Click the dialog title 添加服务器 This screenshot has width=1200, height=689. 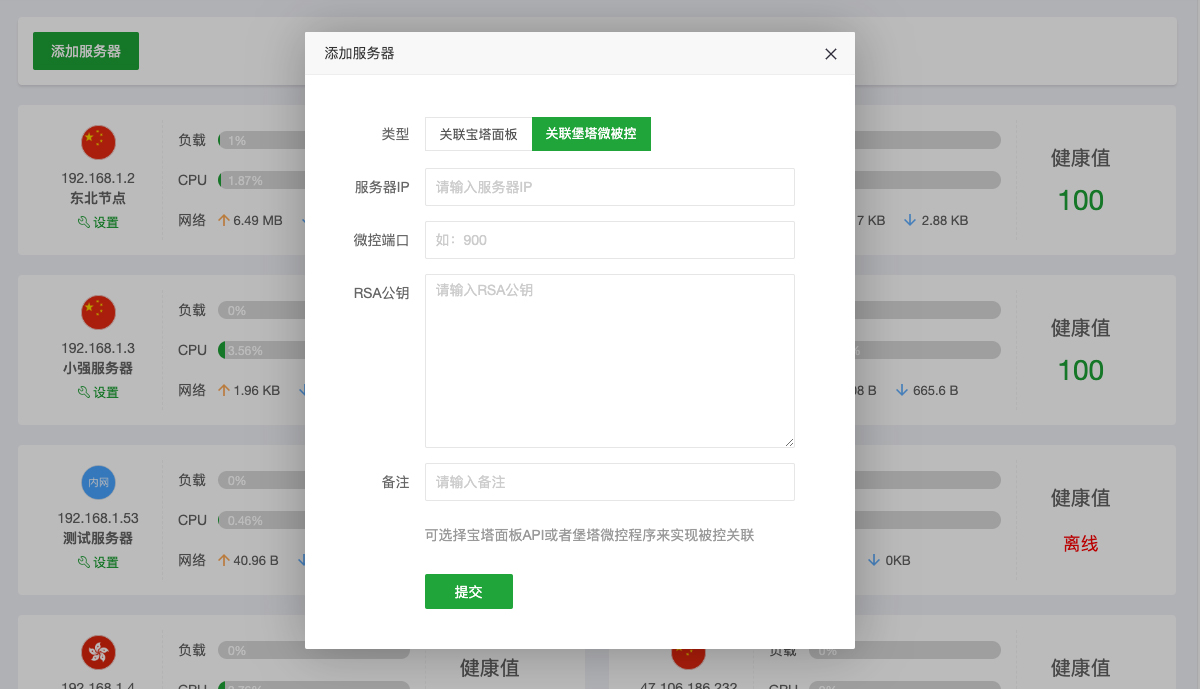coord(359,53)
